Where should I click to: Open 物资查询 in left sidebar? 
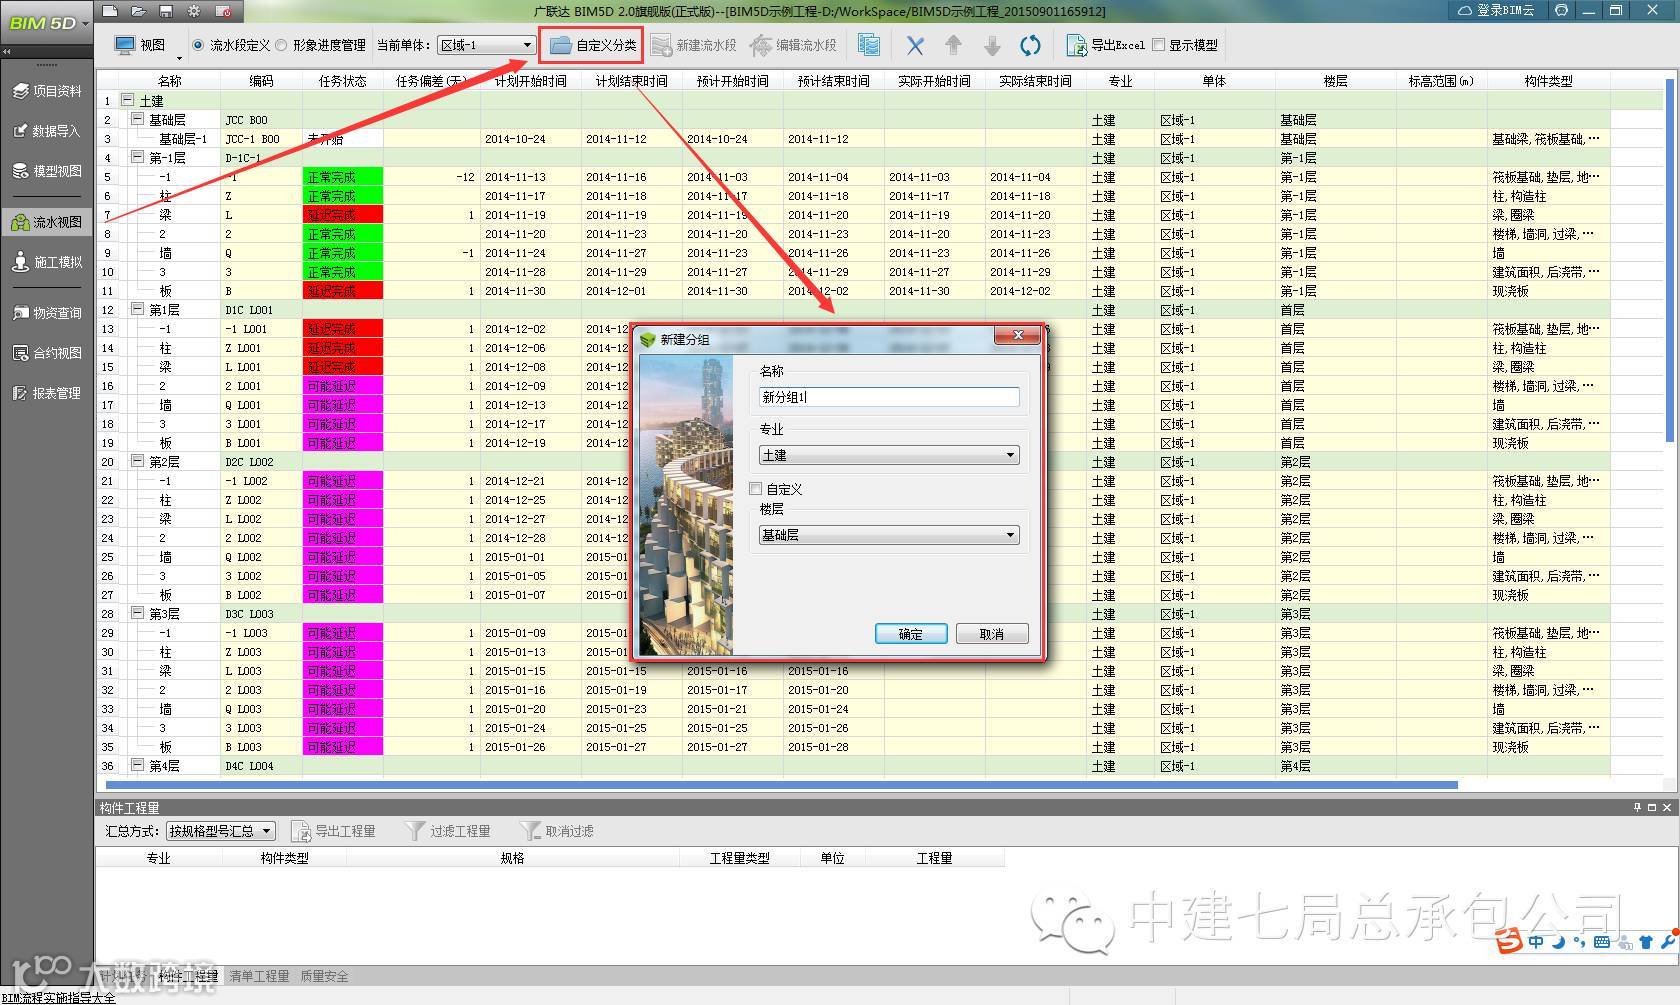47,313
